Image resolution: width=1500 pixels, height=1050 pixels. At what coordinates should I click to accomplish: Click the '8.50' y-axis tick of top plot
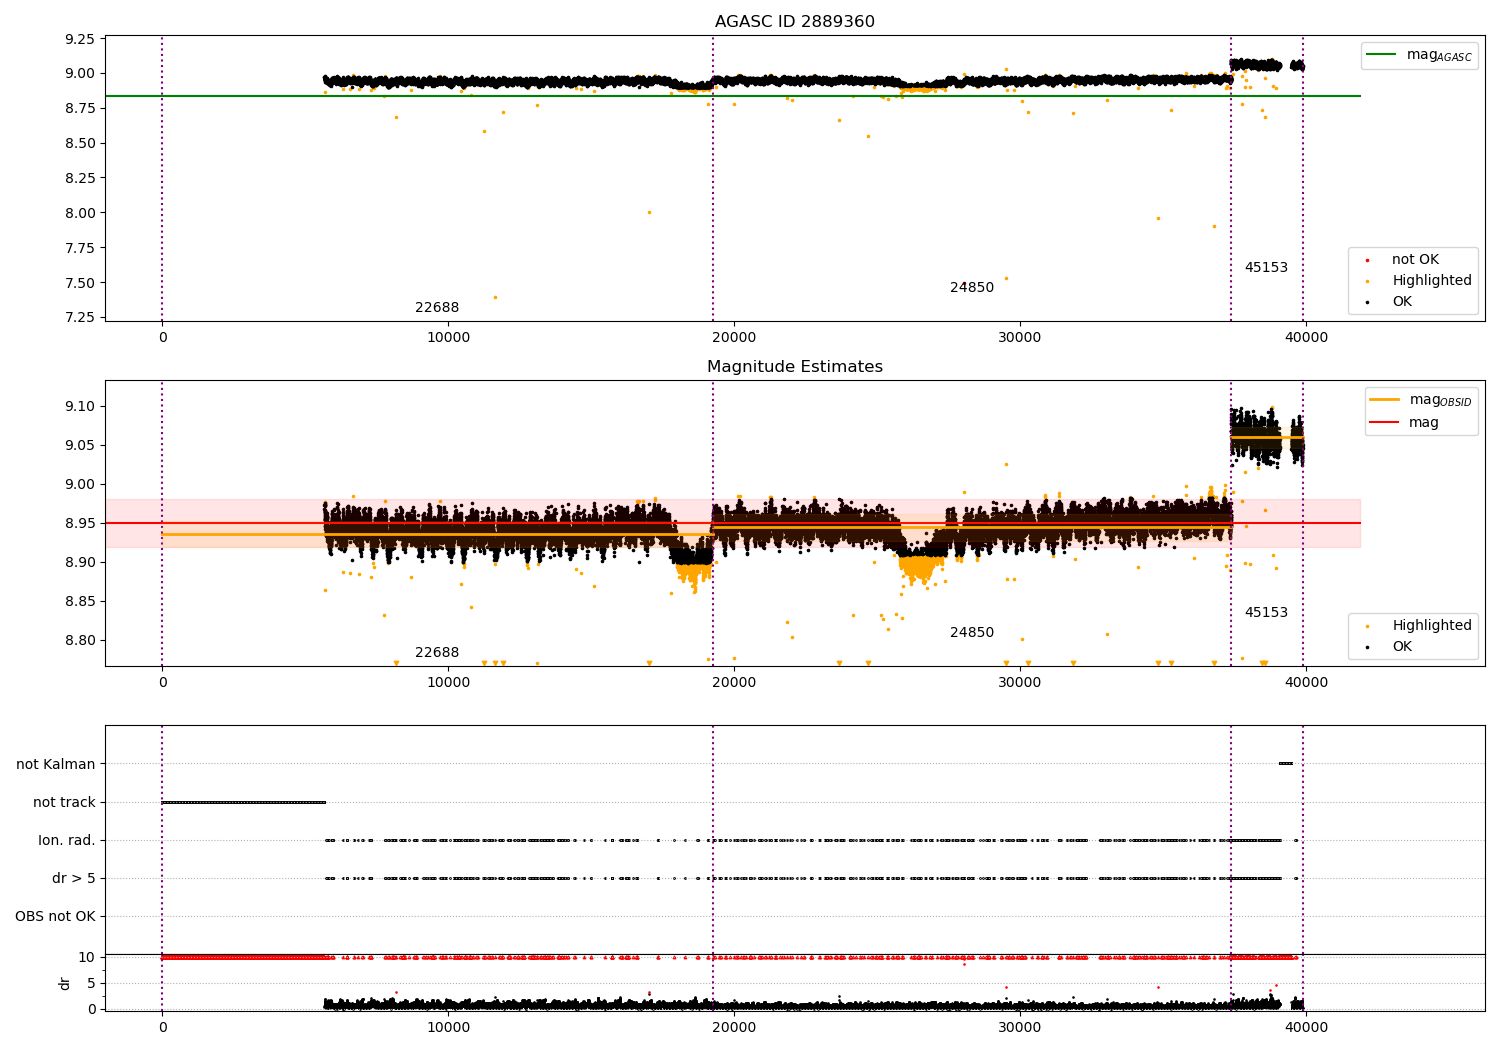(x=80, y=143)
